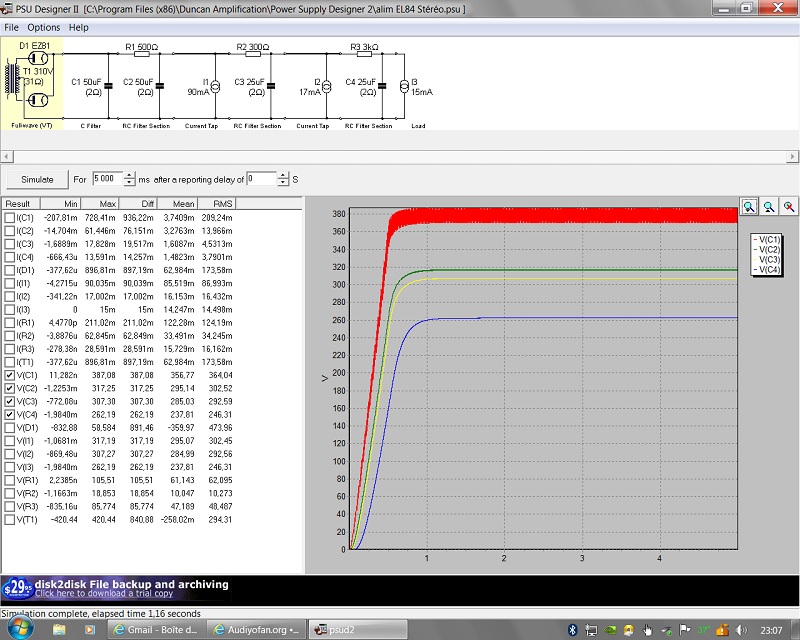The image size is (800, 640).
Task: Uncheck the V(C2) result checkbox
Action: (x=9, y=388)
